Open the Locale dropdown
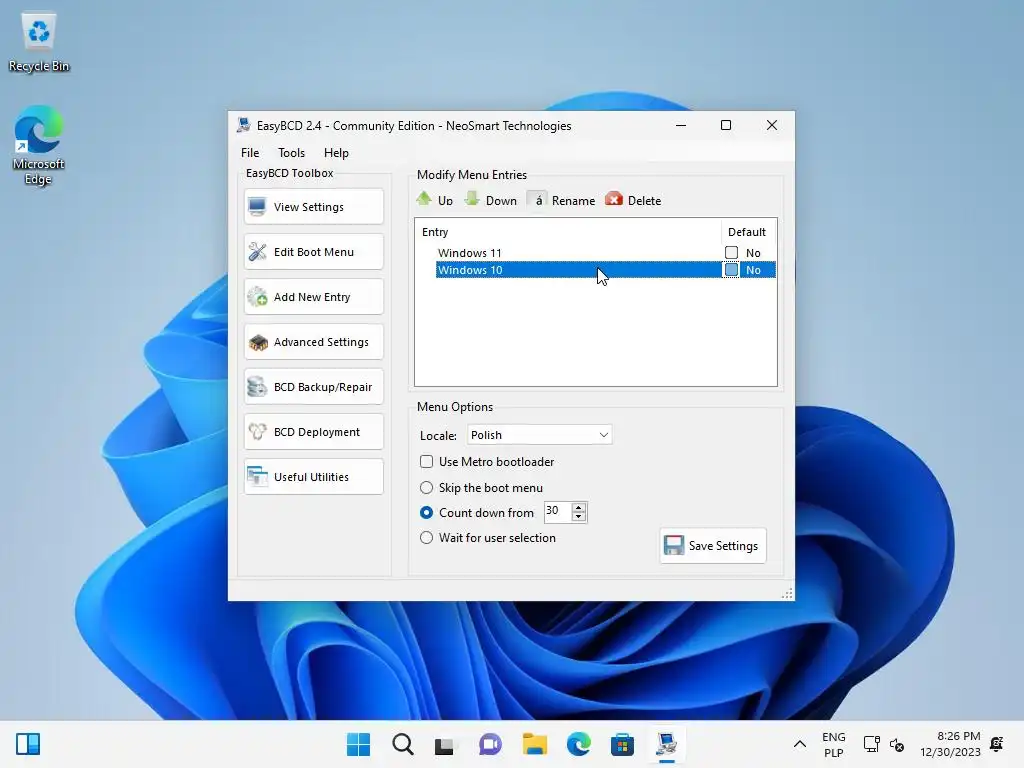The width and height of the screenshot is (1024, 768). click(539, 435)
